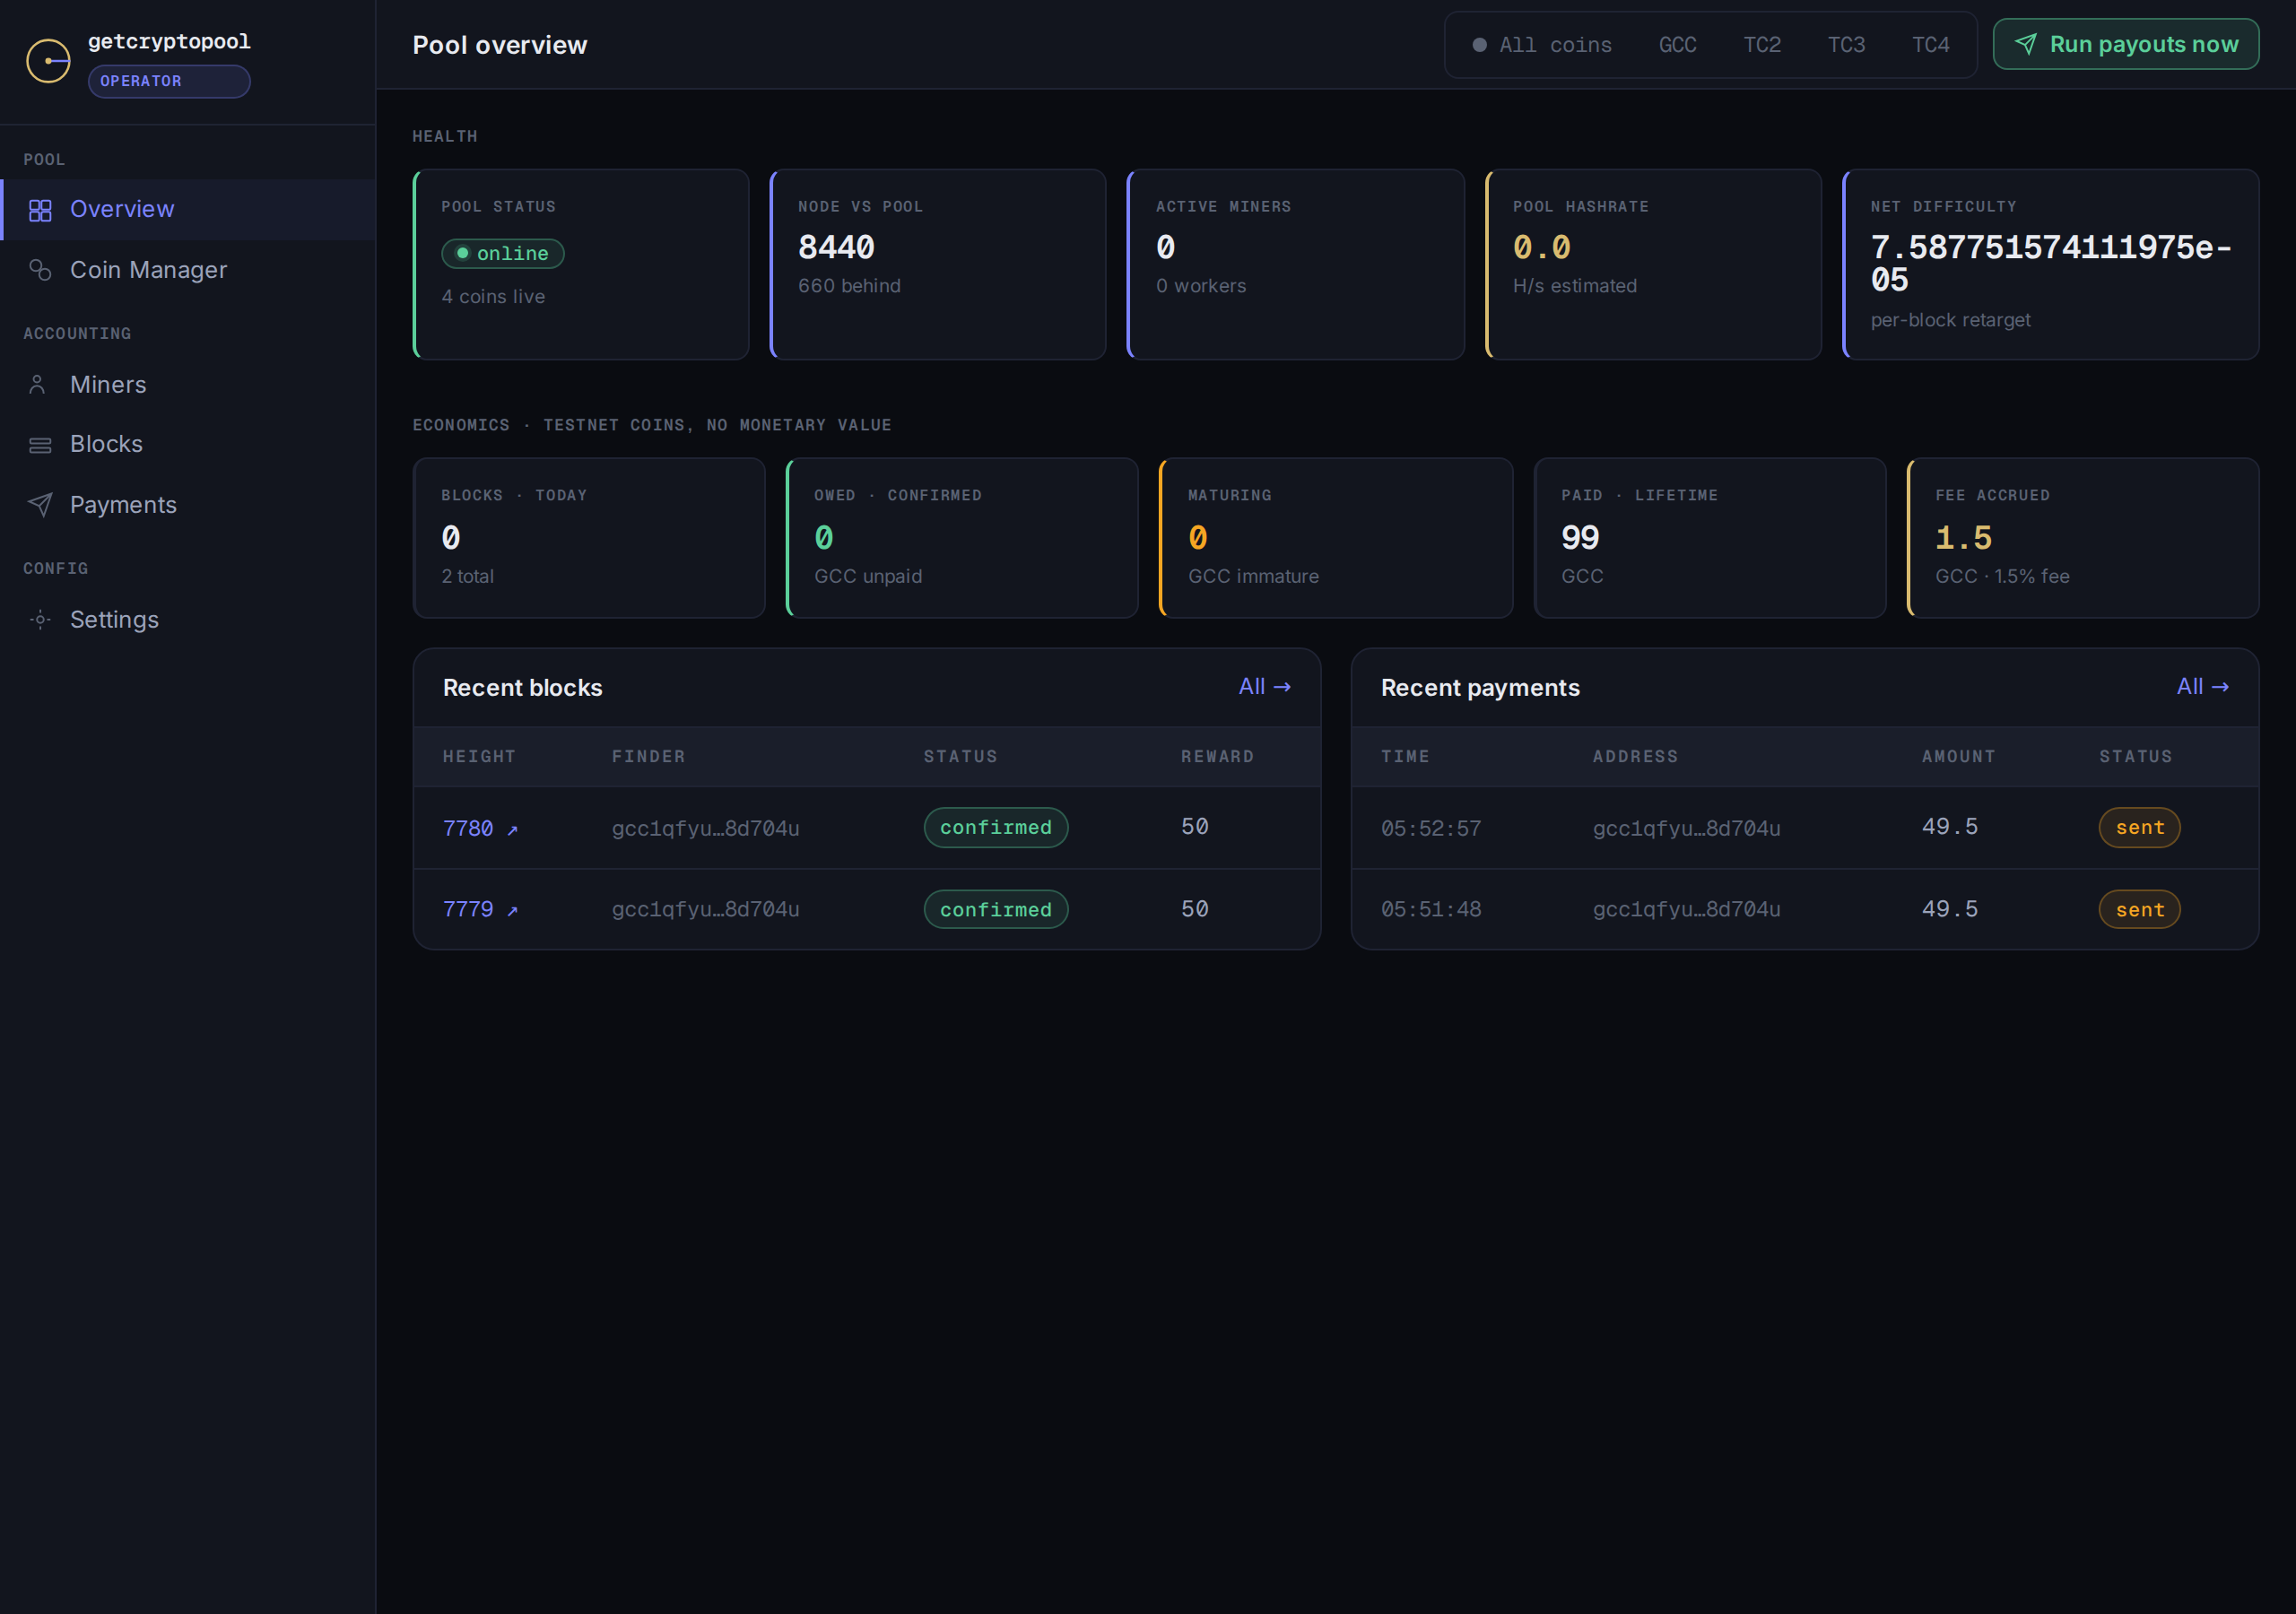
Task: Click Pool Hashrate value 0.0
Action: [1541, 247]
